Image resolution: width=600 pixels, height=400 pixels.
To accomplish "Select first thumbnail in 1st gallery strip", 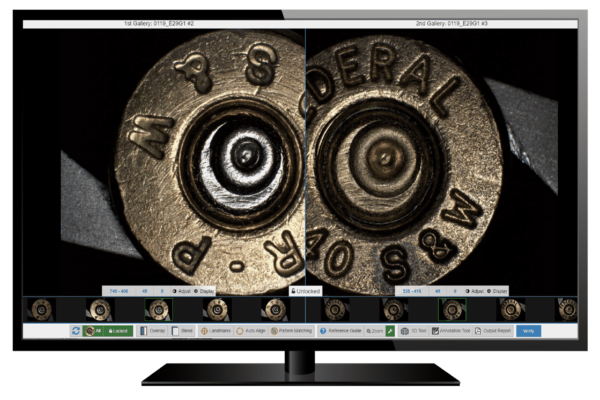I will [x=41, y=309].
